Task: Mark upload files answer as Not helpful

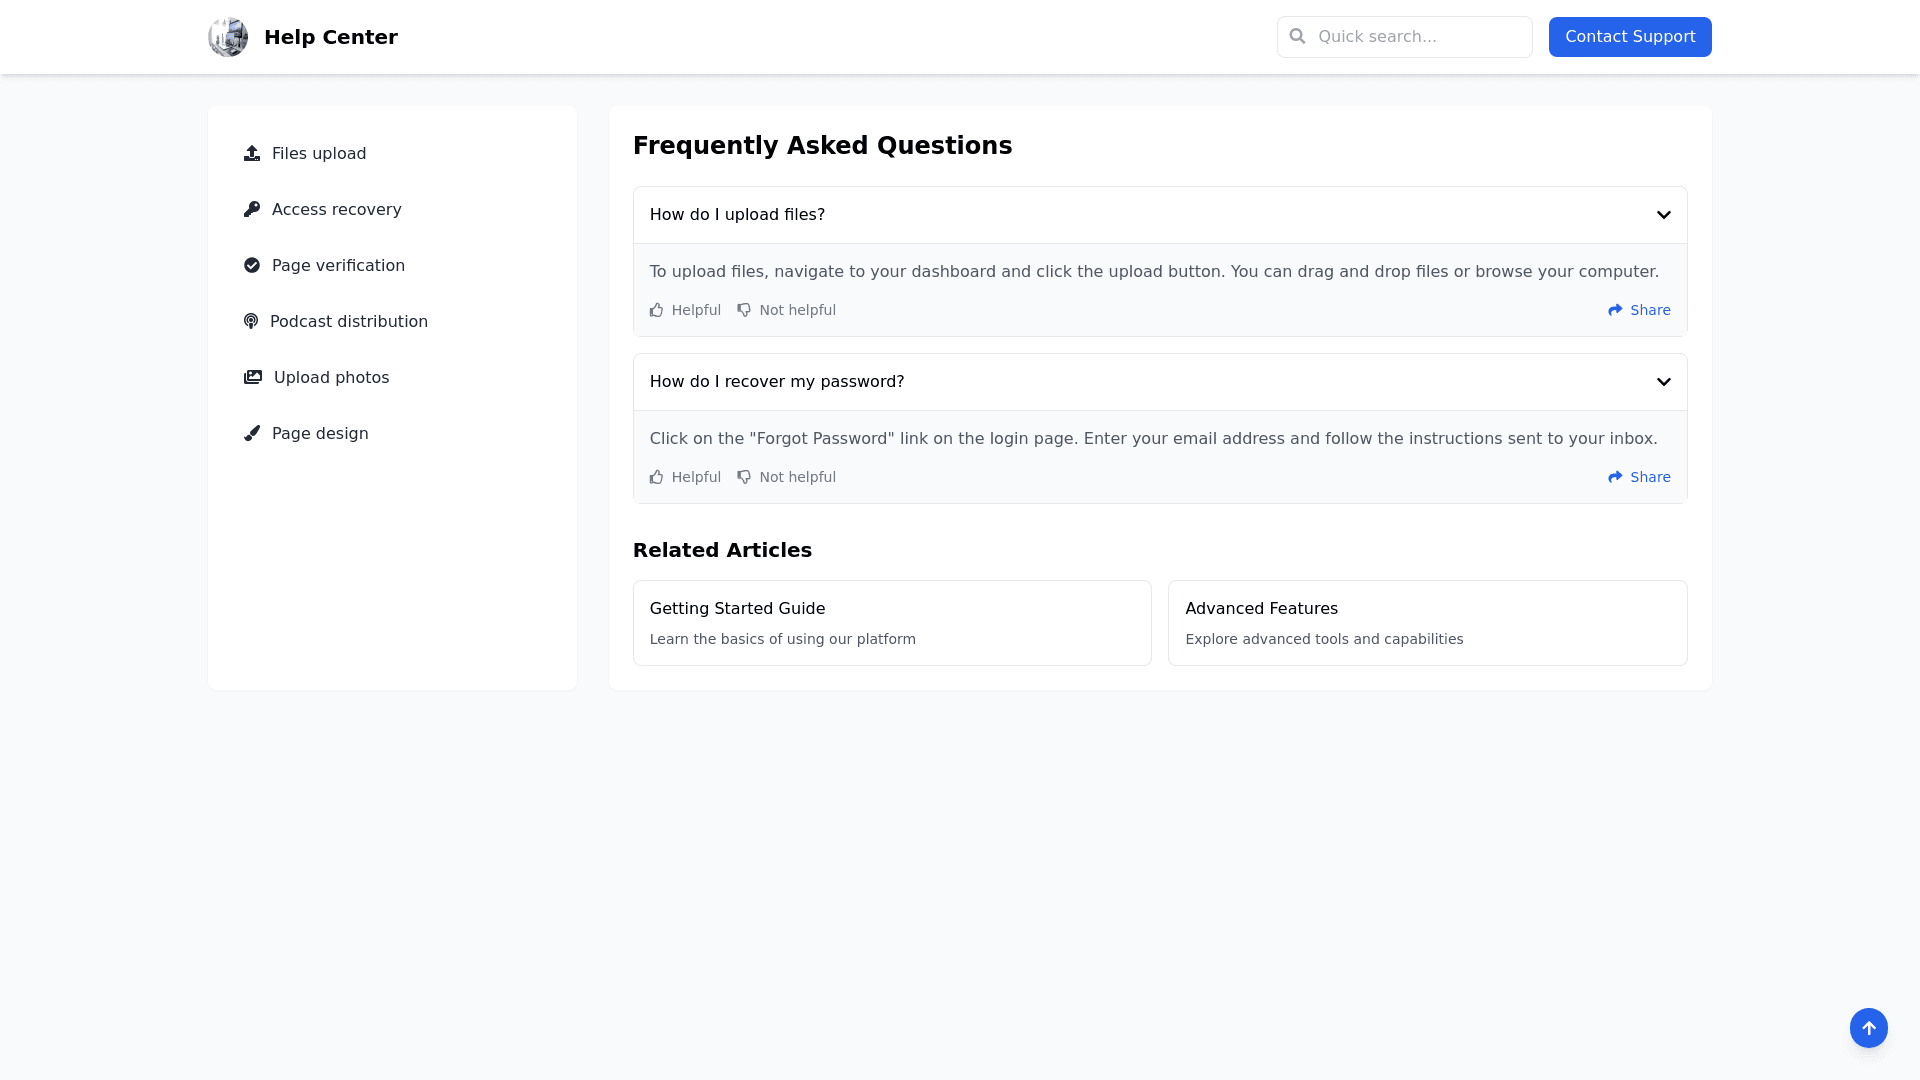Action: click(x=786, y=310)
